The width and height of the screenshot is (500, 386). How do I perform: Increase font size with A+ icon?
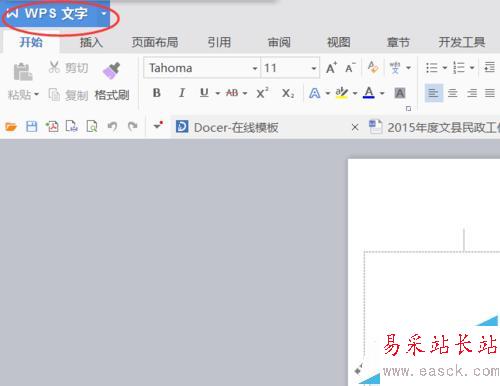coord(331,68)
